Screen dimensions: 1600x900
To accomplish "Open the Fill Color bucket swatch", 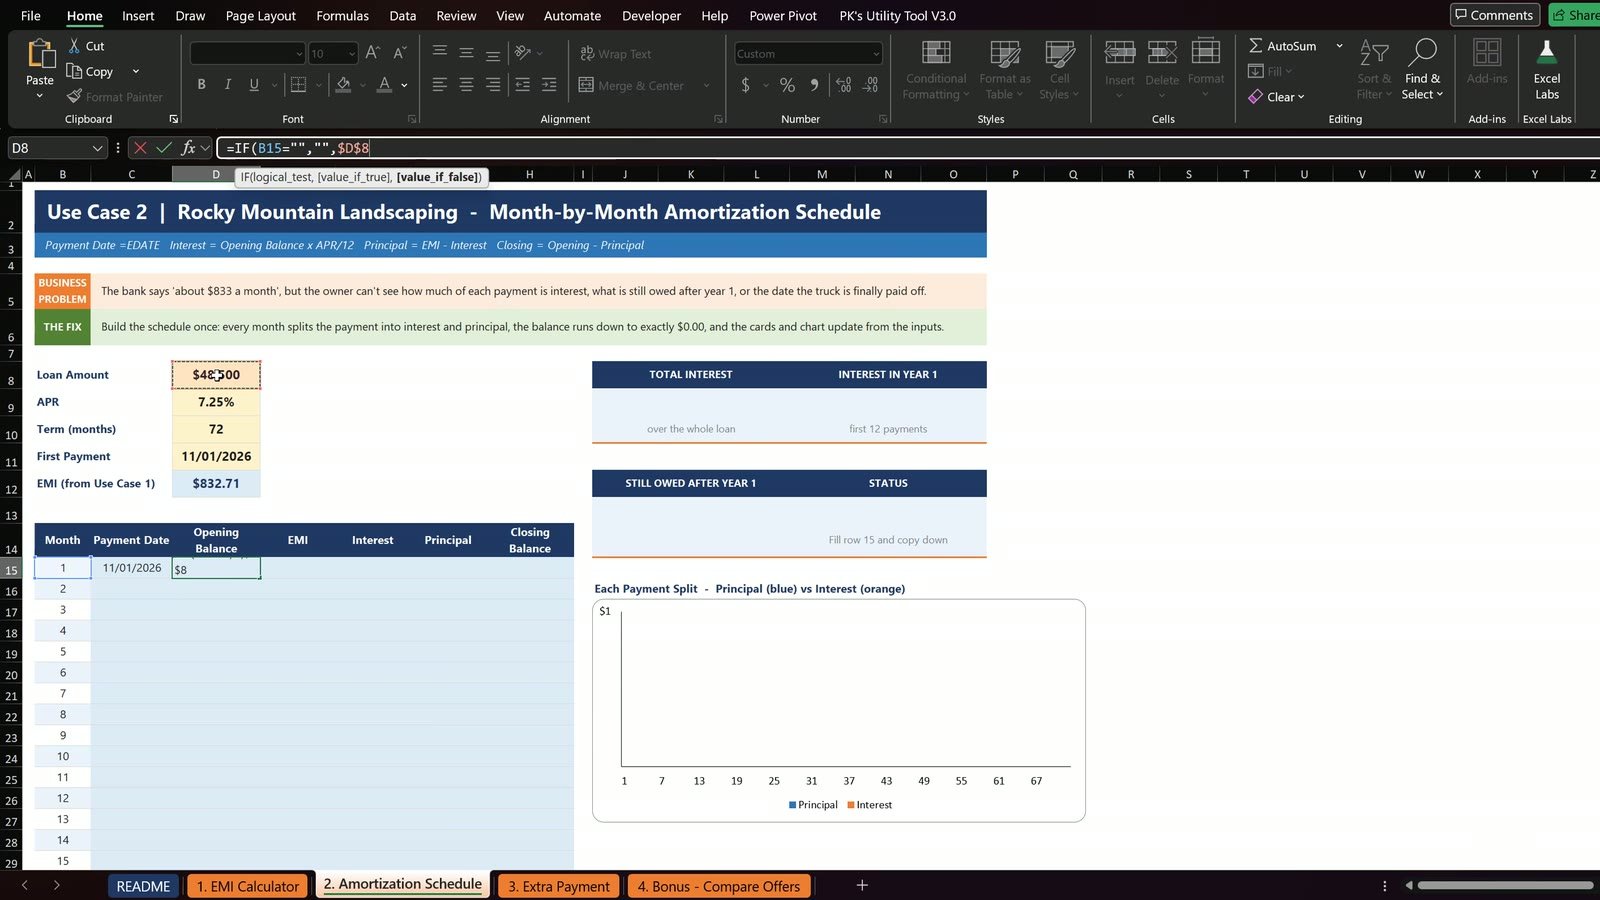I will coord(343,85).
